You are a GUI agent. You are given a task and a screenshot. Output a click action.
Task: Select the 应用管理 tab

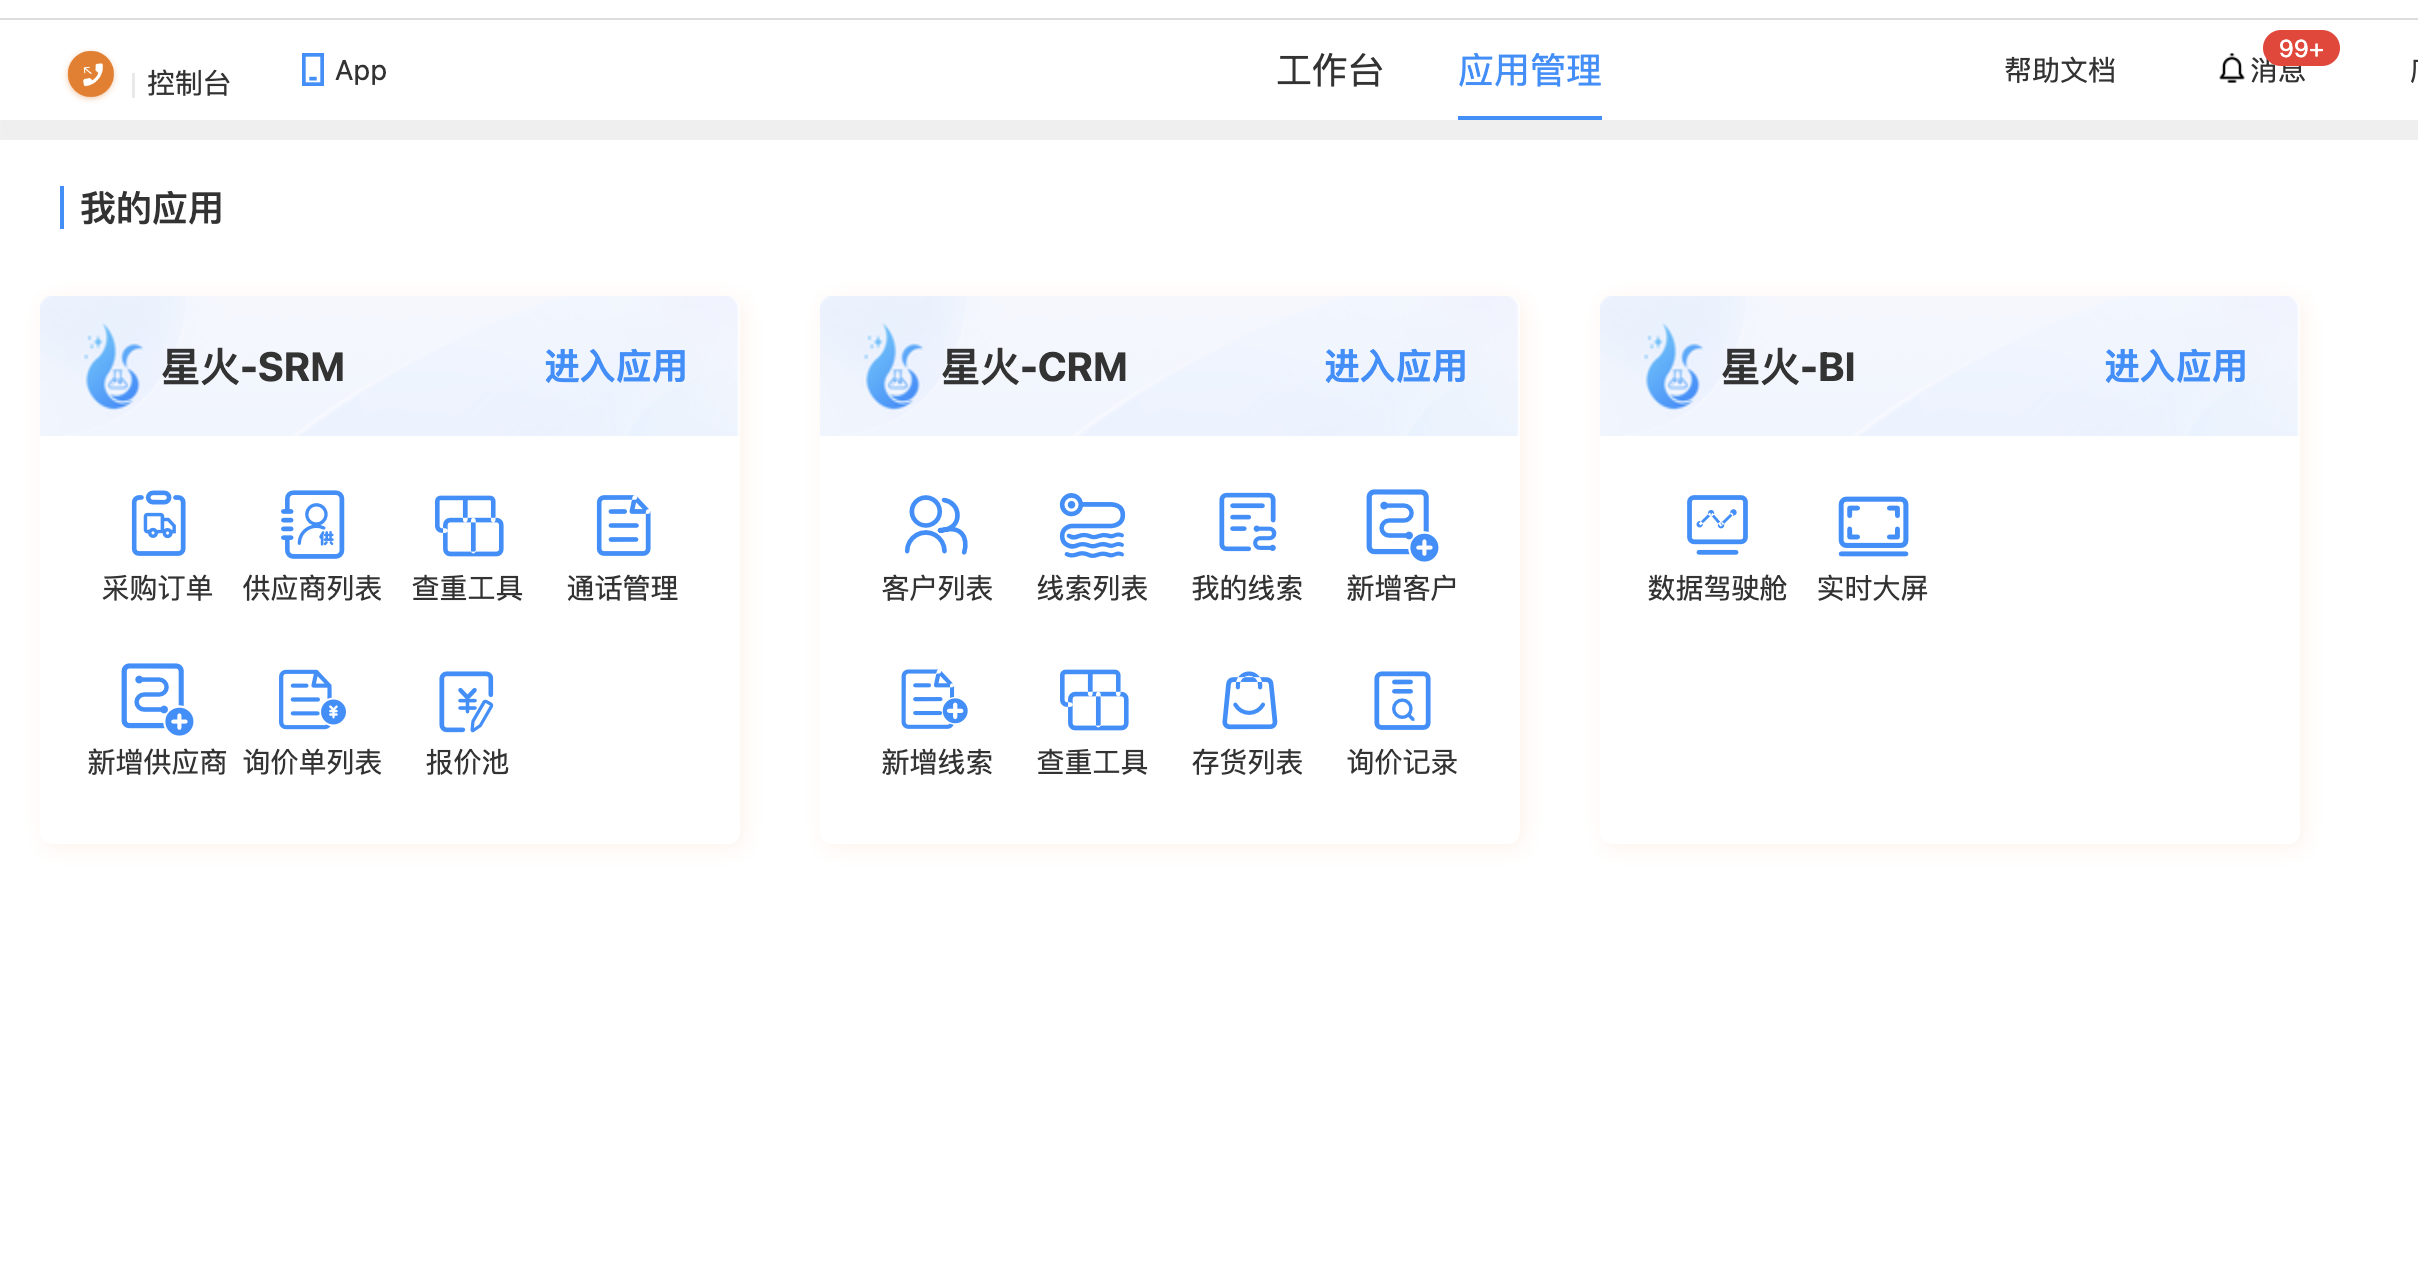(1529, 71)
